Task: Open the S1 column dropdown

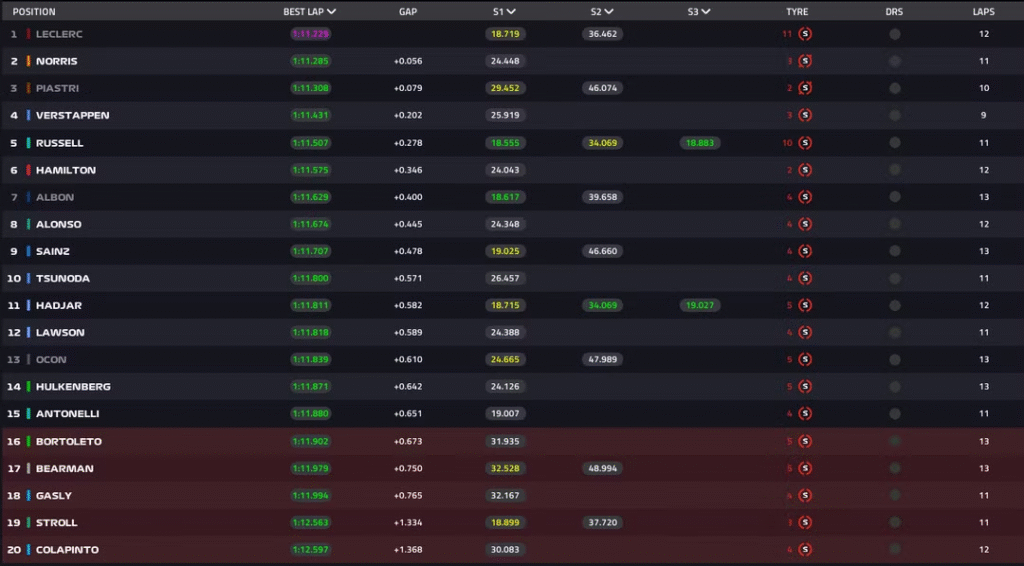Action: click(x=511, y=12)
